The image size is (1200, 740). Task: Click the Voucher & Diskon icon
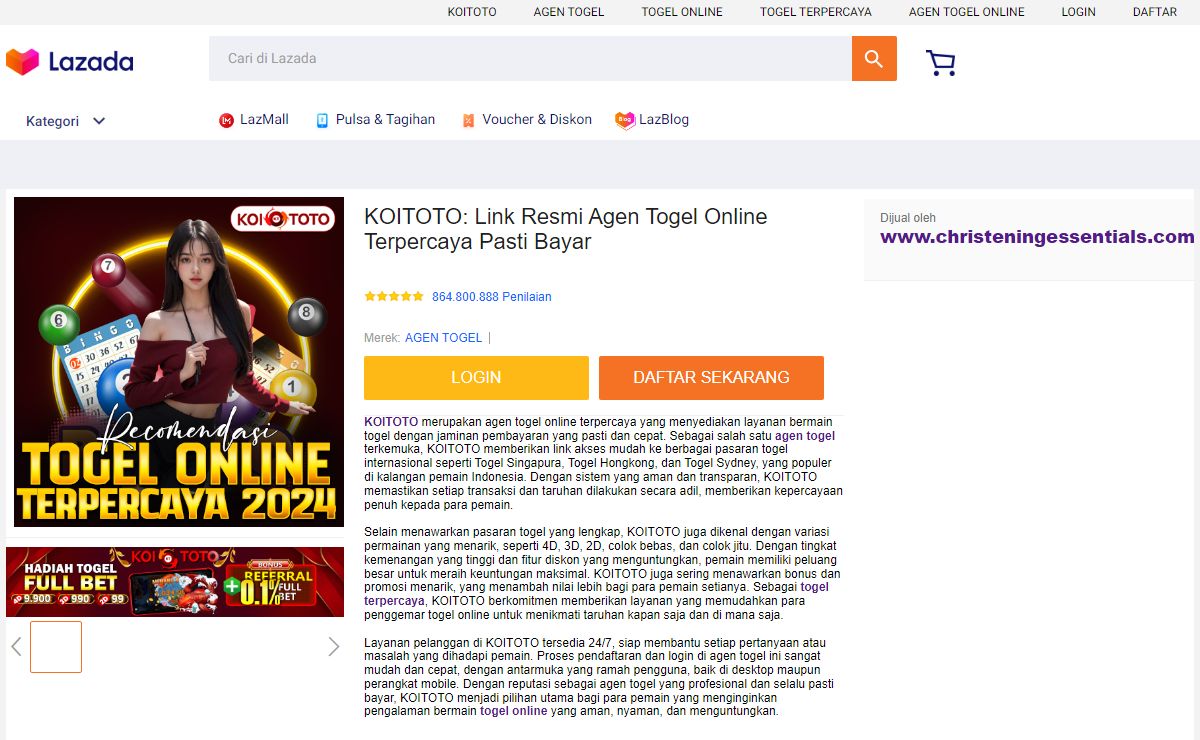(468, 120)
